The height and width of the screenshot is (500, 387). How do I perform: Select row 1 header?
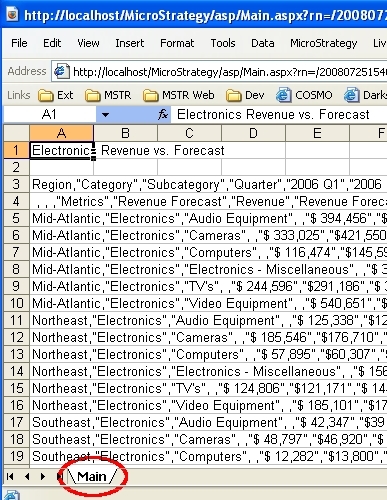[16, 150]
